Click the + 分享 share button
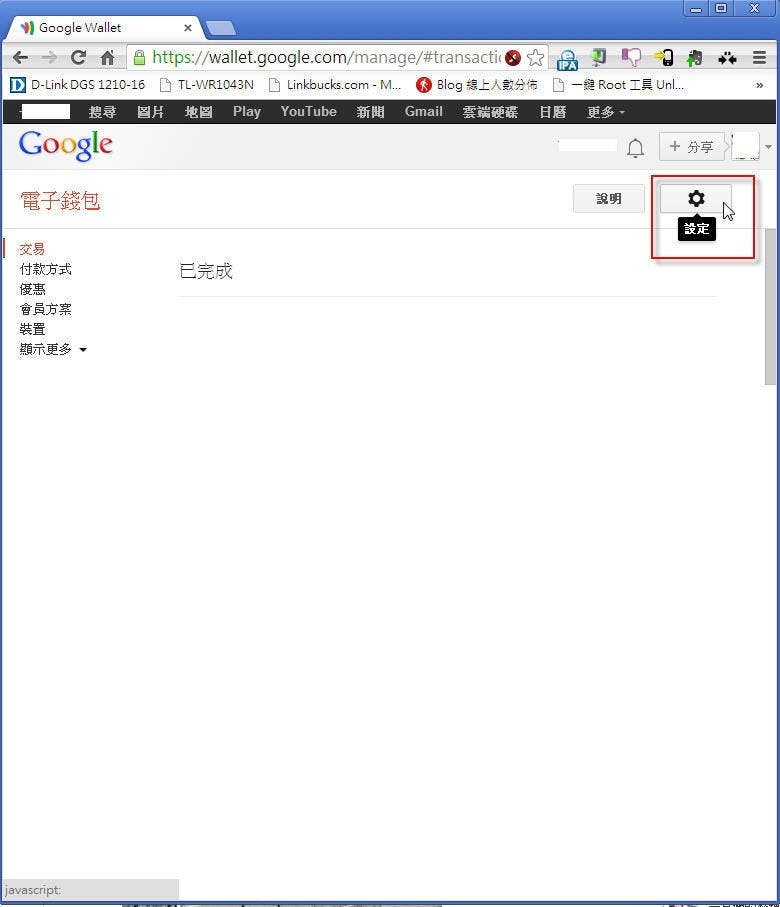The height and width of the screenshot is (907, 780). pos(691,147)
